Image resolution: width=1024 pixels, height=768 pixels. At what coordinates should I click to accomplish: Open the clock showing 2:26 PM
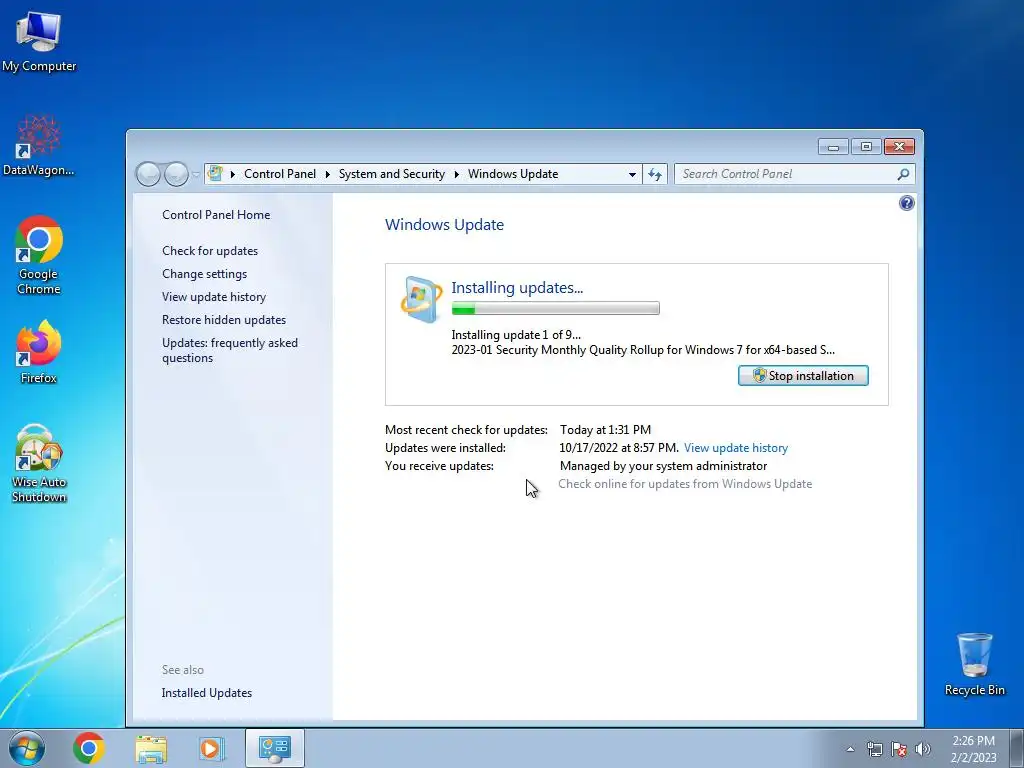pos(973,749)
